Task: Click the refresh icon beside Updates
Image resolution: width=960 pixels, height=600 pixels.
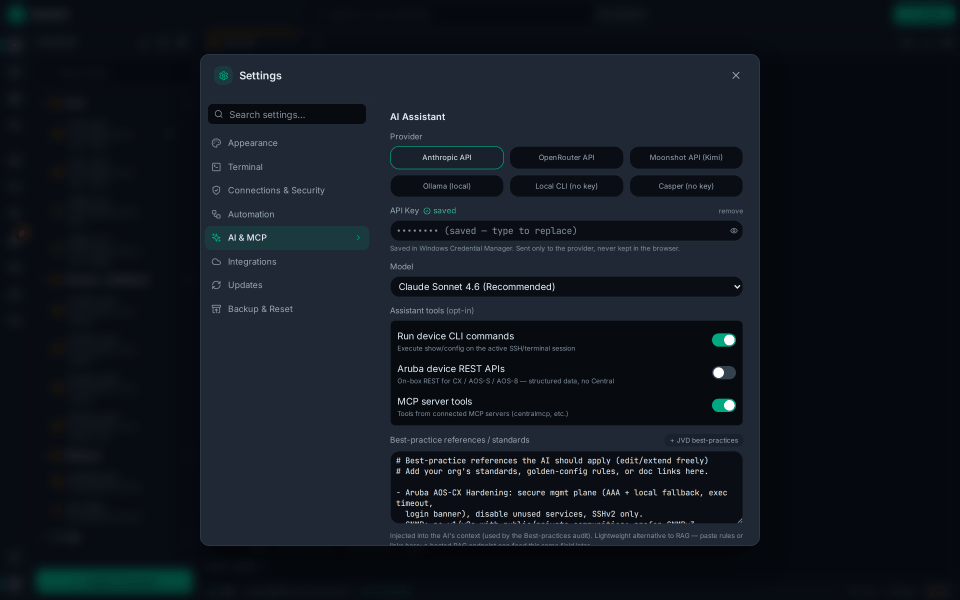Action: click(216, 285)
